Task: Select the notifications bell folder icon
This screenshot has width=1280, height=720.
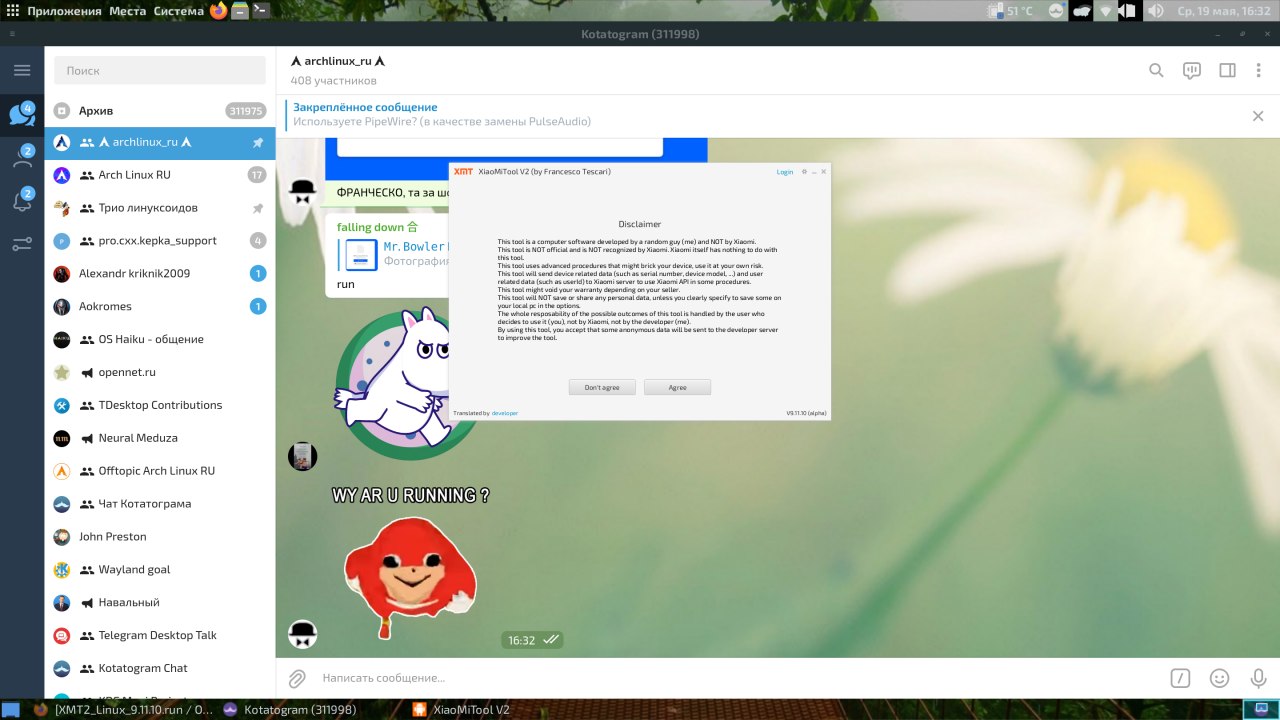Action: coord(22,200)
